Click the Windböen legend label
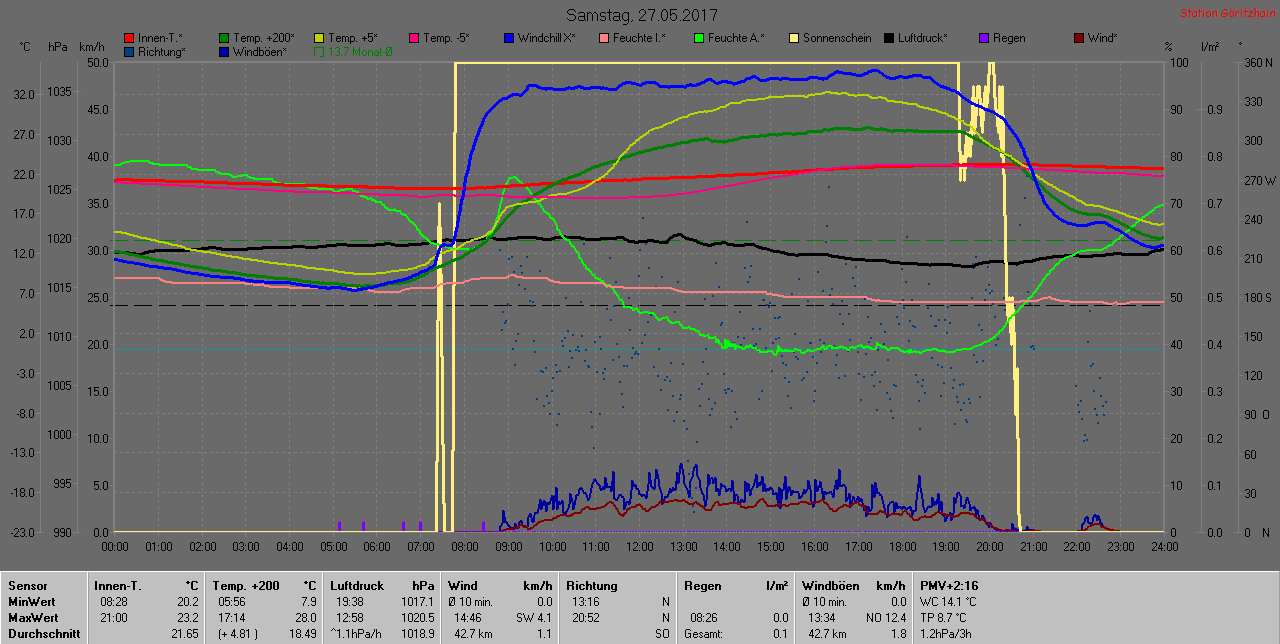 click(x=258, y=52)
